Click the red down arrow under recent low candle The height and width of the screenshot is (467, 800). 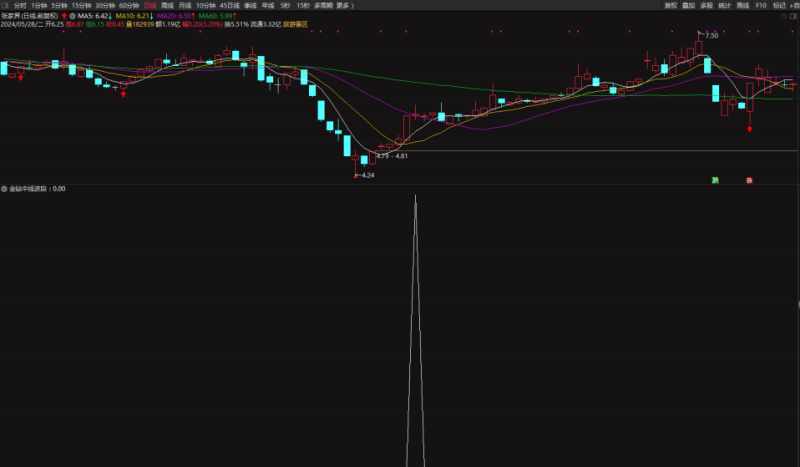point(750,128)
